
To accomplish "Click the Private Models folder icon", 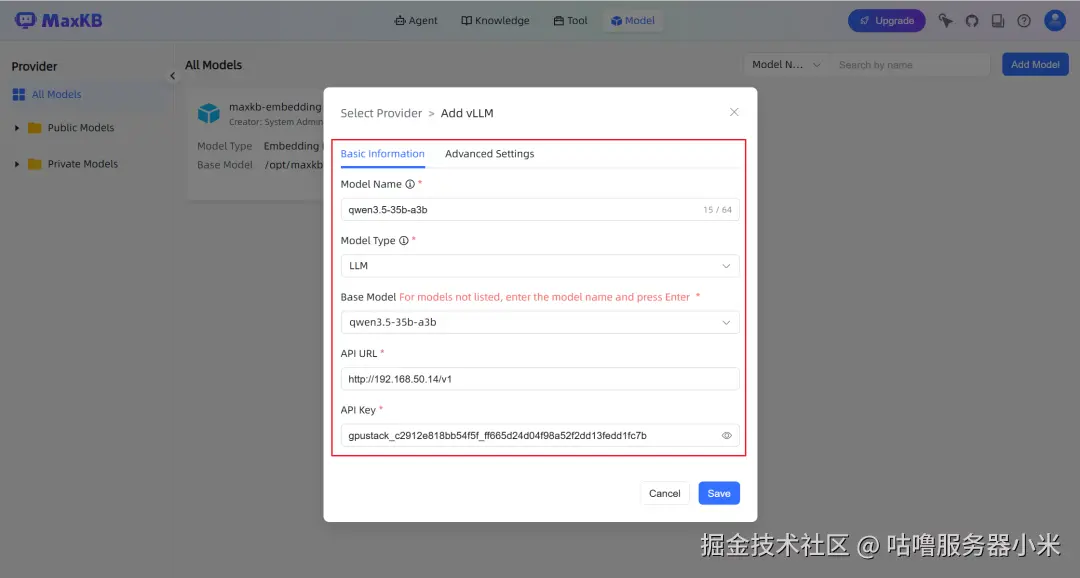I will [34, 164].
